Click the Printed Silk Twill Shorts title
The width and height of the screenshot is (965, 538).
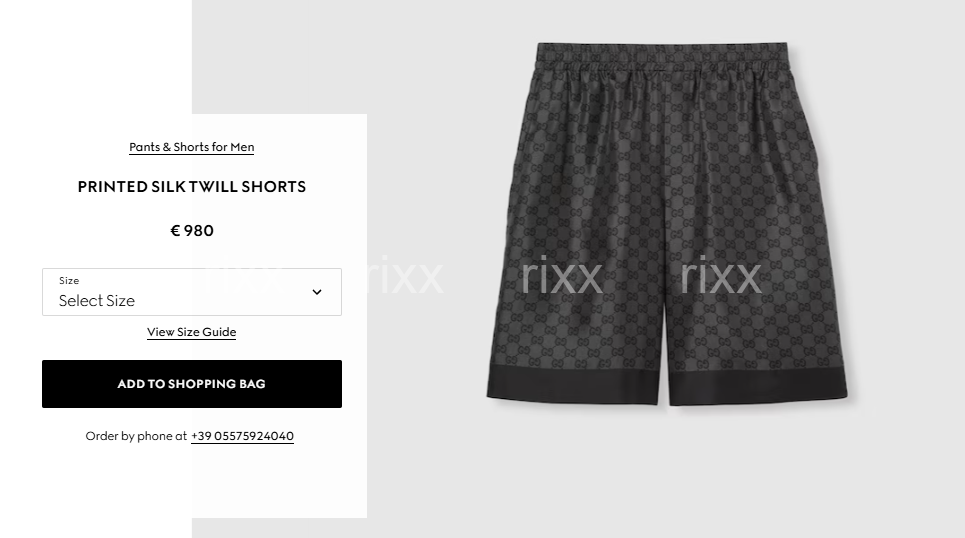[192, 187]
